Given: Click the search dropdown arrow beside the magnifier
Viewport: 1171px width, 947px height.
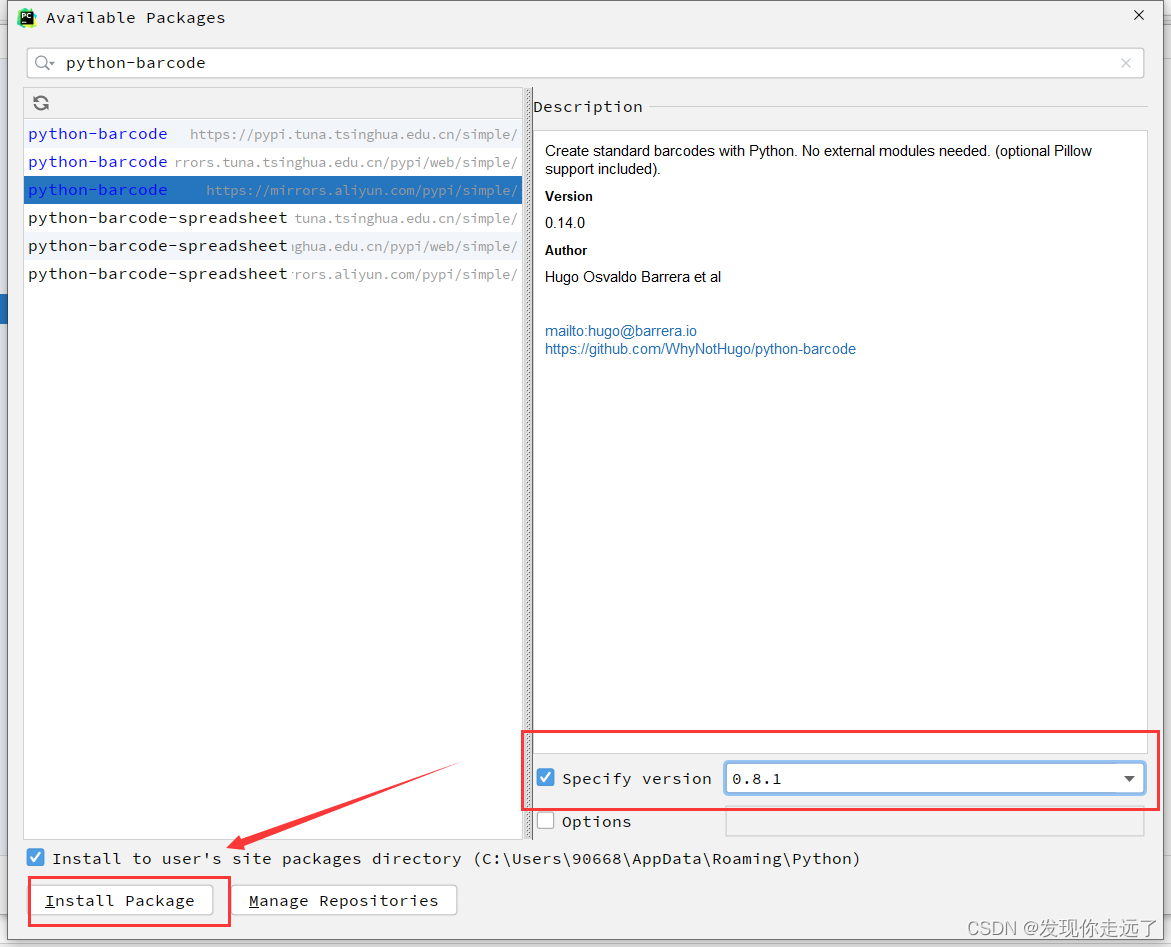Looking at the screenshot, I should 52,62.
